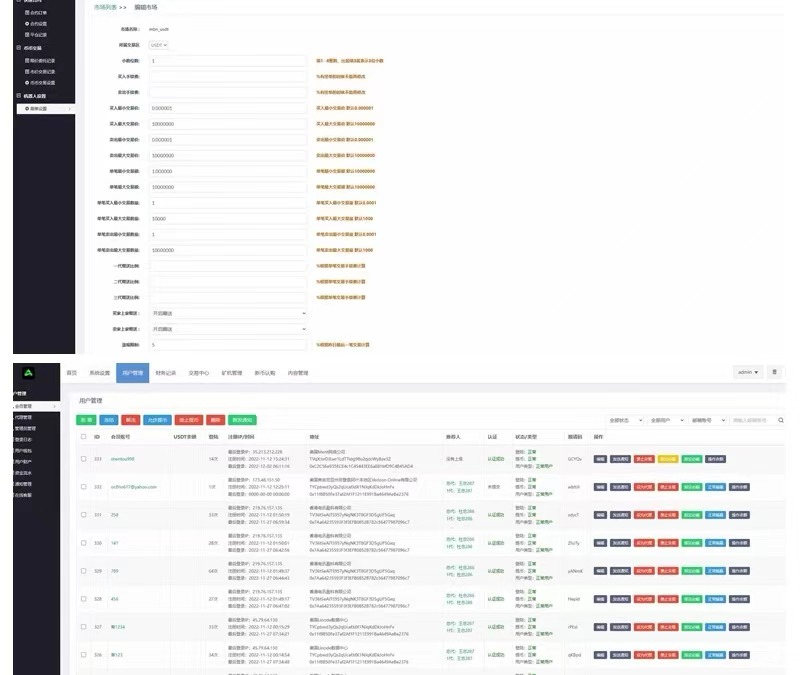The image size is (800, 675).
Task: Select the 新币认购 tab
Action: 265,373
